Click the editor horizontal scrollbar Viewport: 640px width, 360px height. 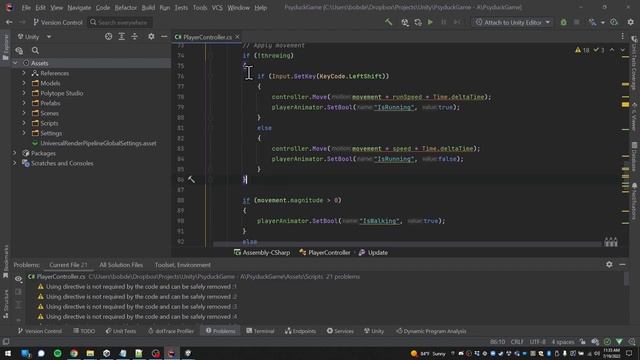click(407, 244)
